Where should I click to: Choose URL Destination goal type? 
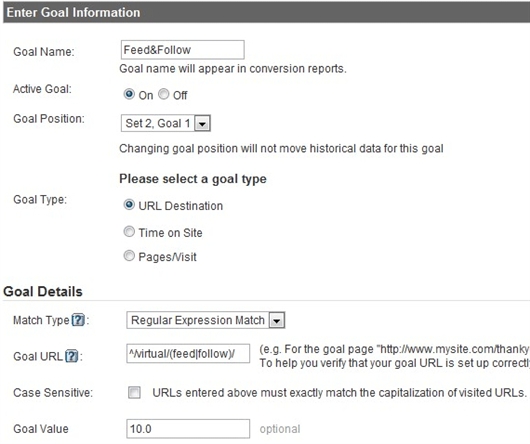coord(129,204)
